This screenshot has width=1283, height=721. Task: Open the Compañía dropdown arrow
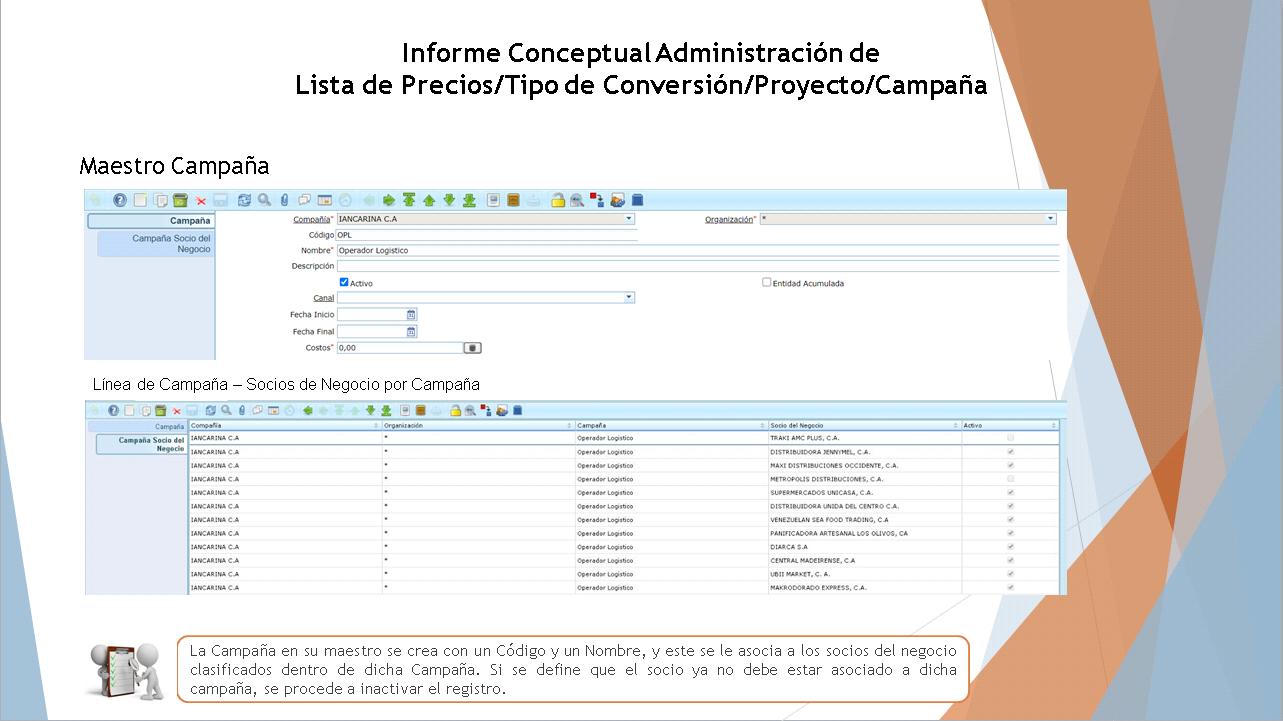[x=629, y=218]
